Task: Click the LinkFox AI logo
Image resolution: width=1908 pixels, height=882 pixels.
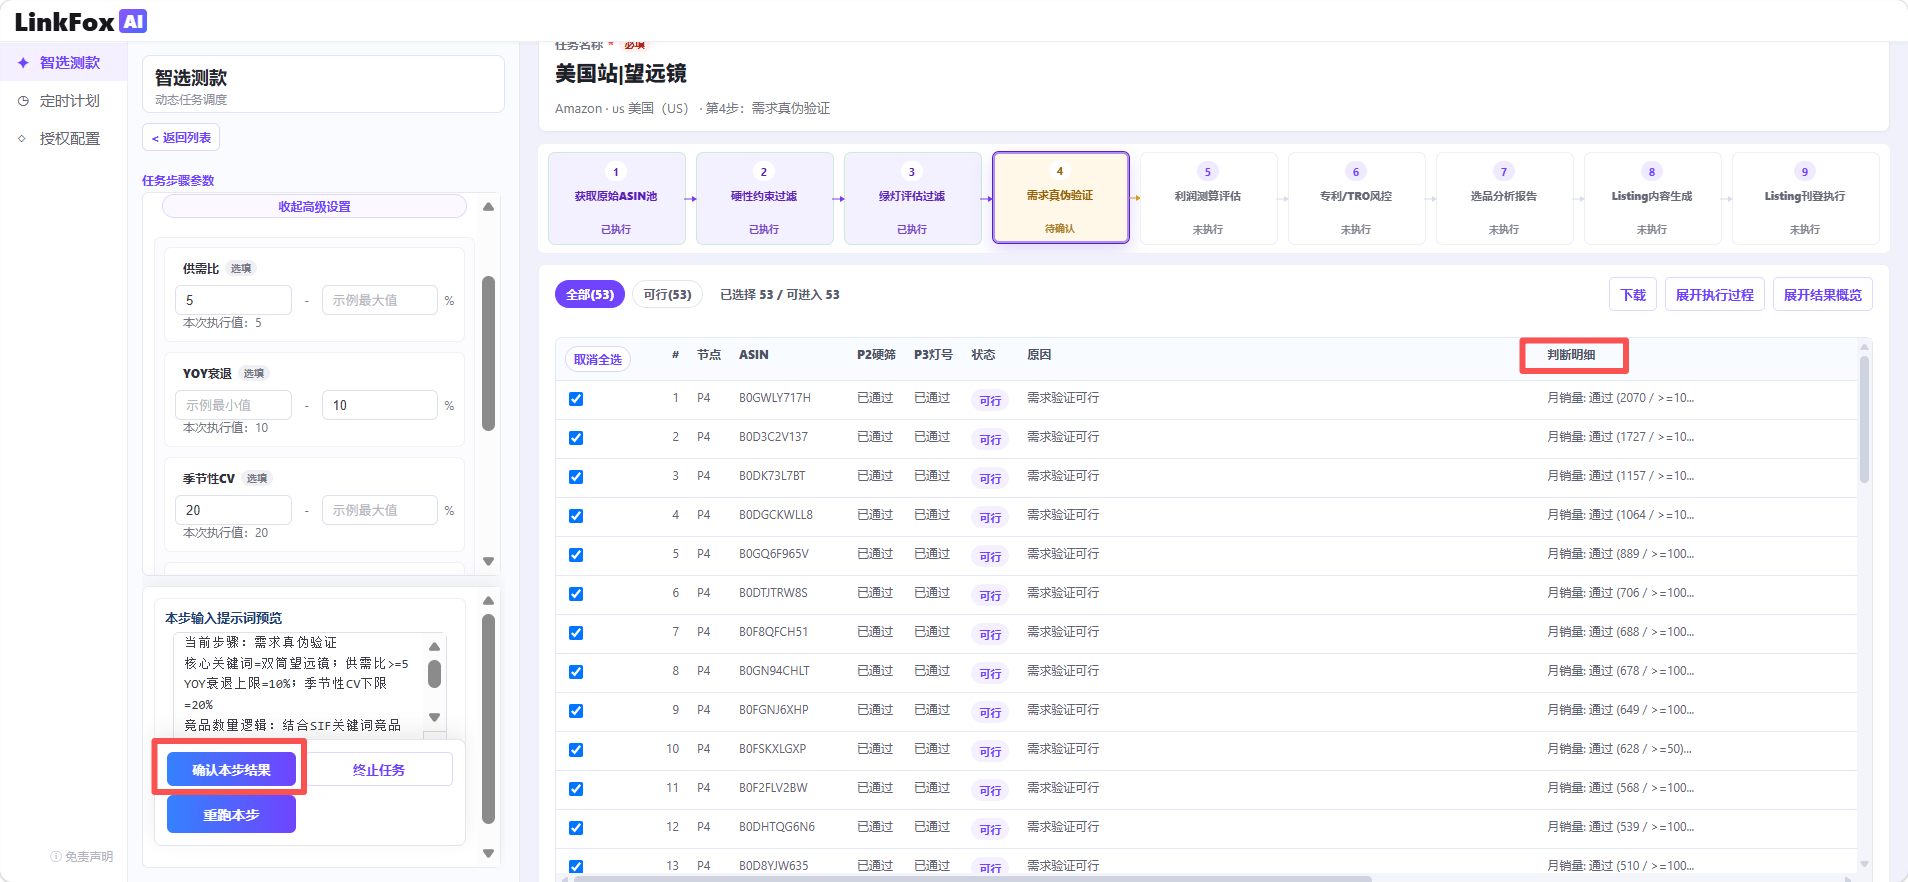Action: coord(80,21)
